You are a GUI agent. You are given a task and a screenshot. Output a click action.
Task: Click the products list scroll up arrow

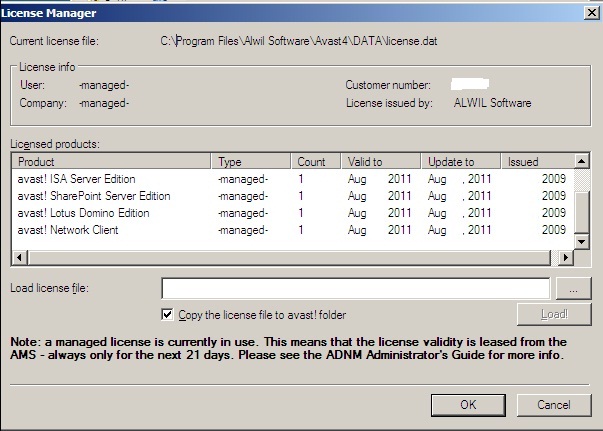pos(581,161)
